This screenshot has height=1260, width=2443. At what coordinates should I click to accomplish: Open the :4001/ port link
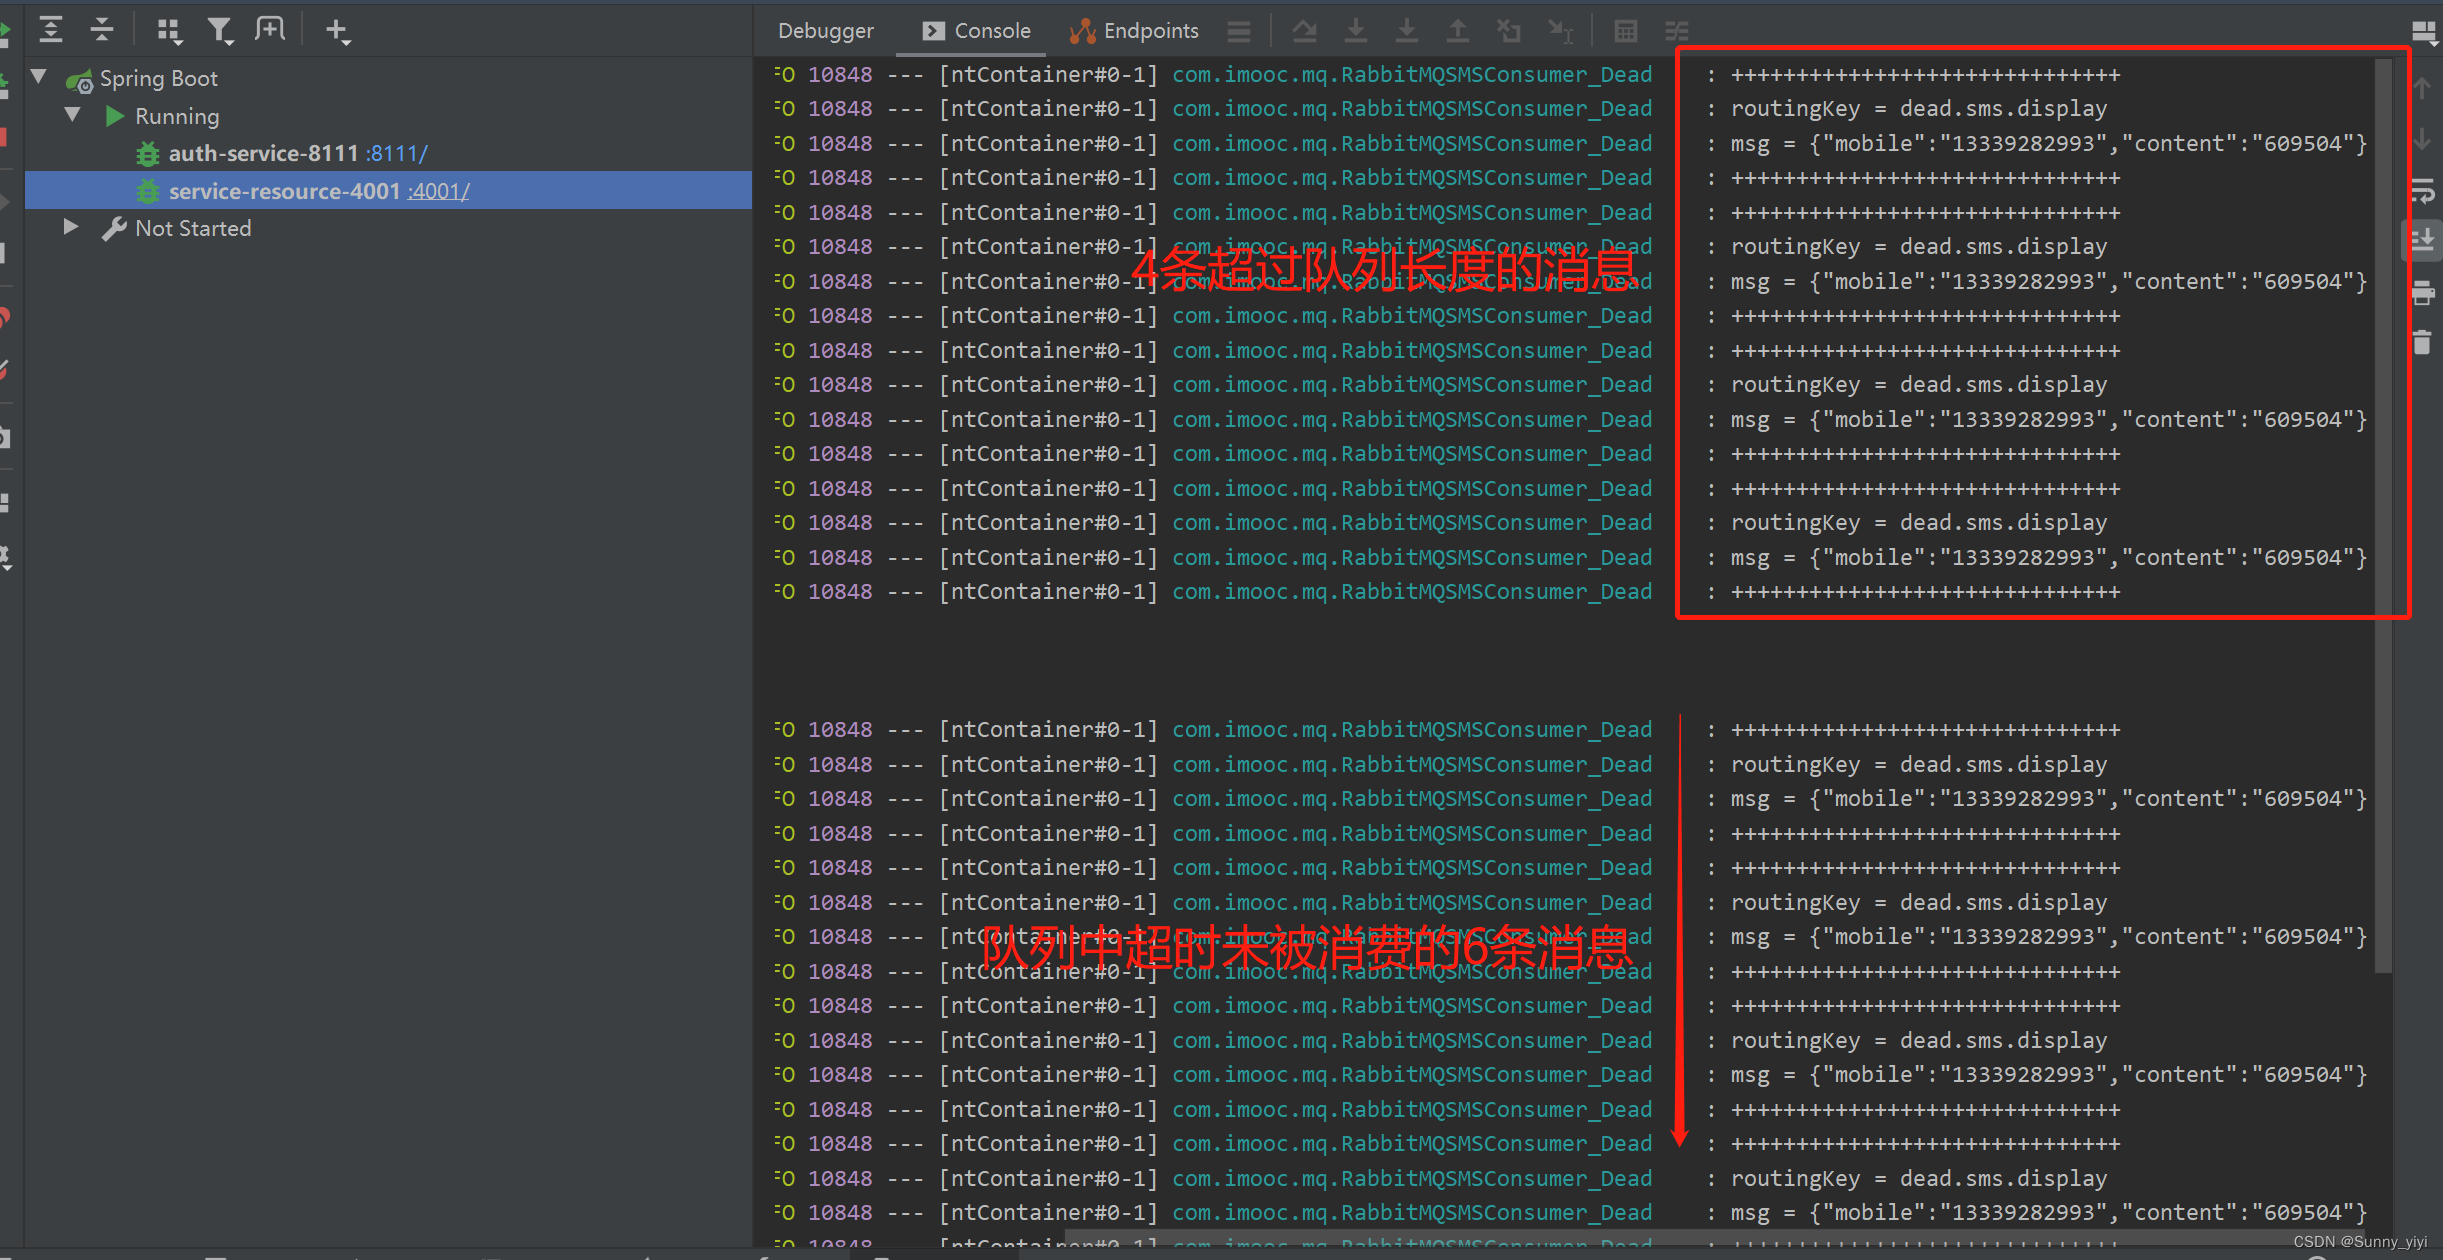[x=438, y=191]
